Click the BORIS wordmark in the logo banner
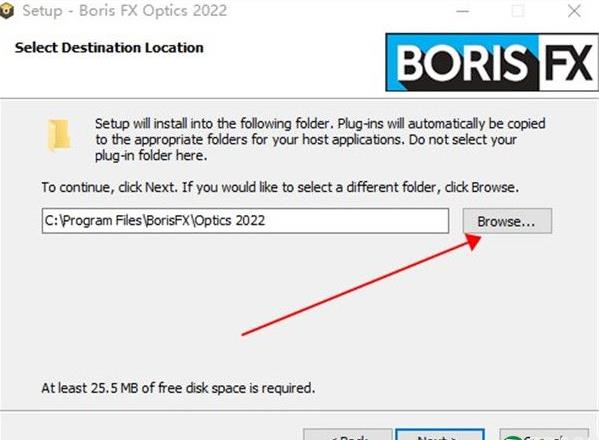The width and height of the screenshot is (599, 440). (x=462, y=62)
